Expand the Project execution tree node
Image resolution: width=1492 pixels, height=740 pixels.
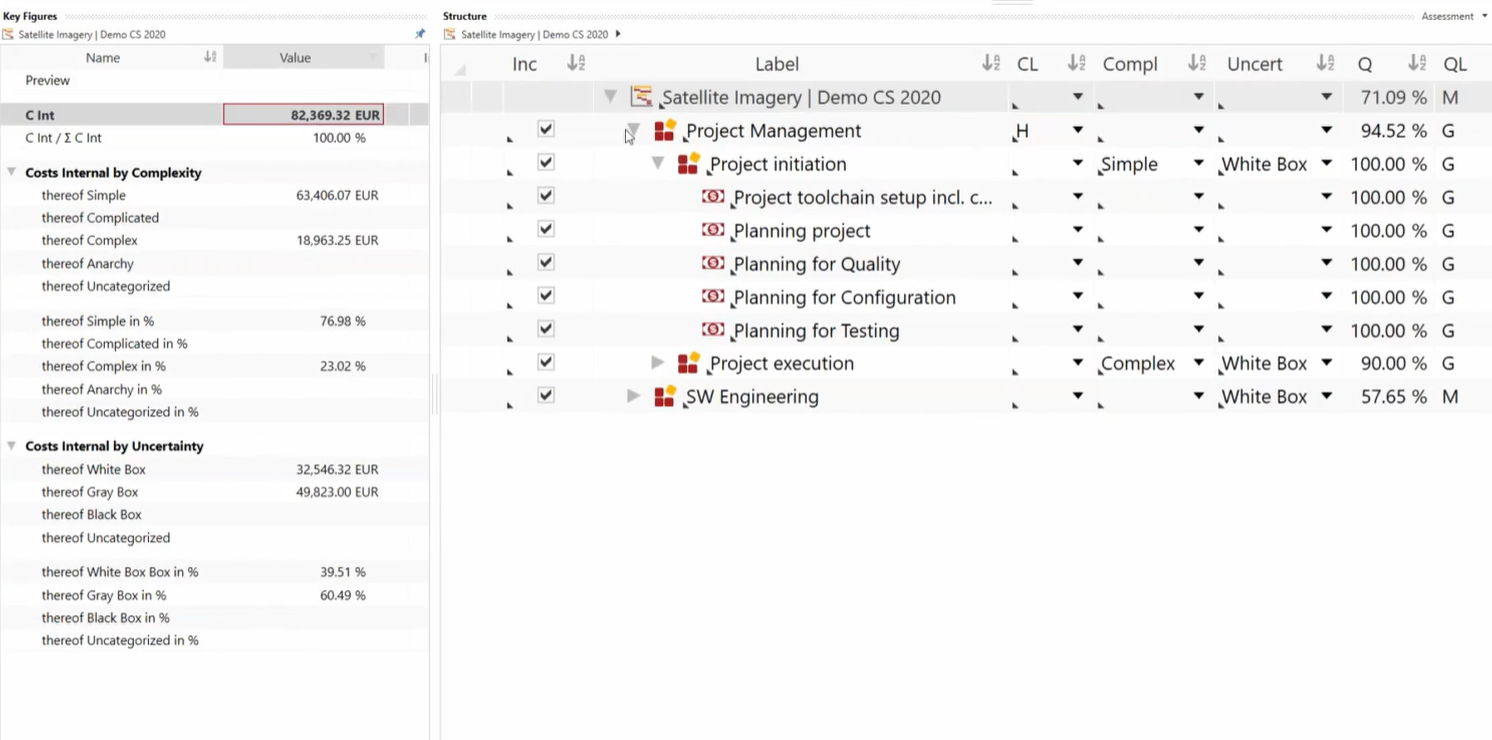point(657,363)
